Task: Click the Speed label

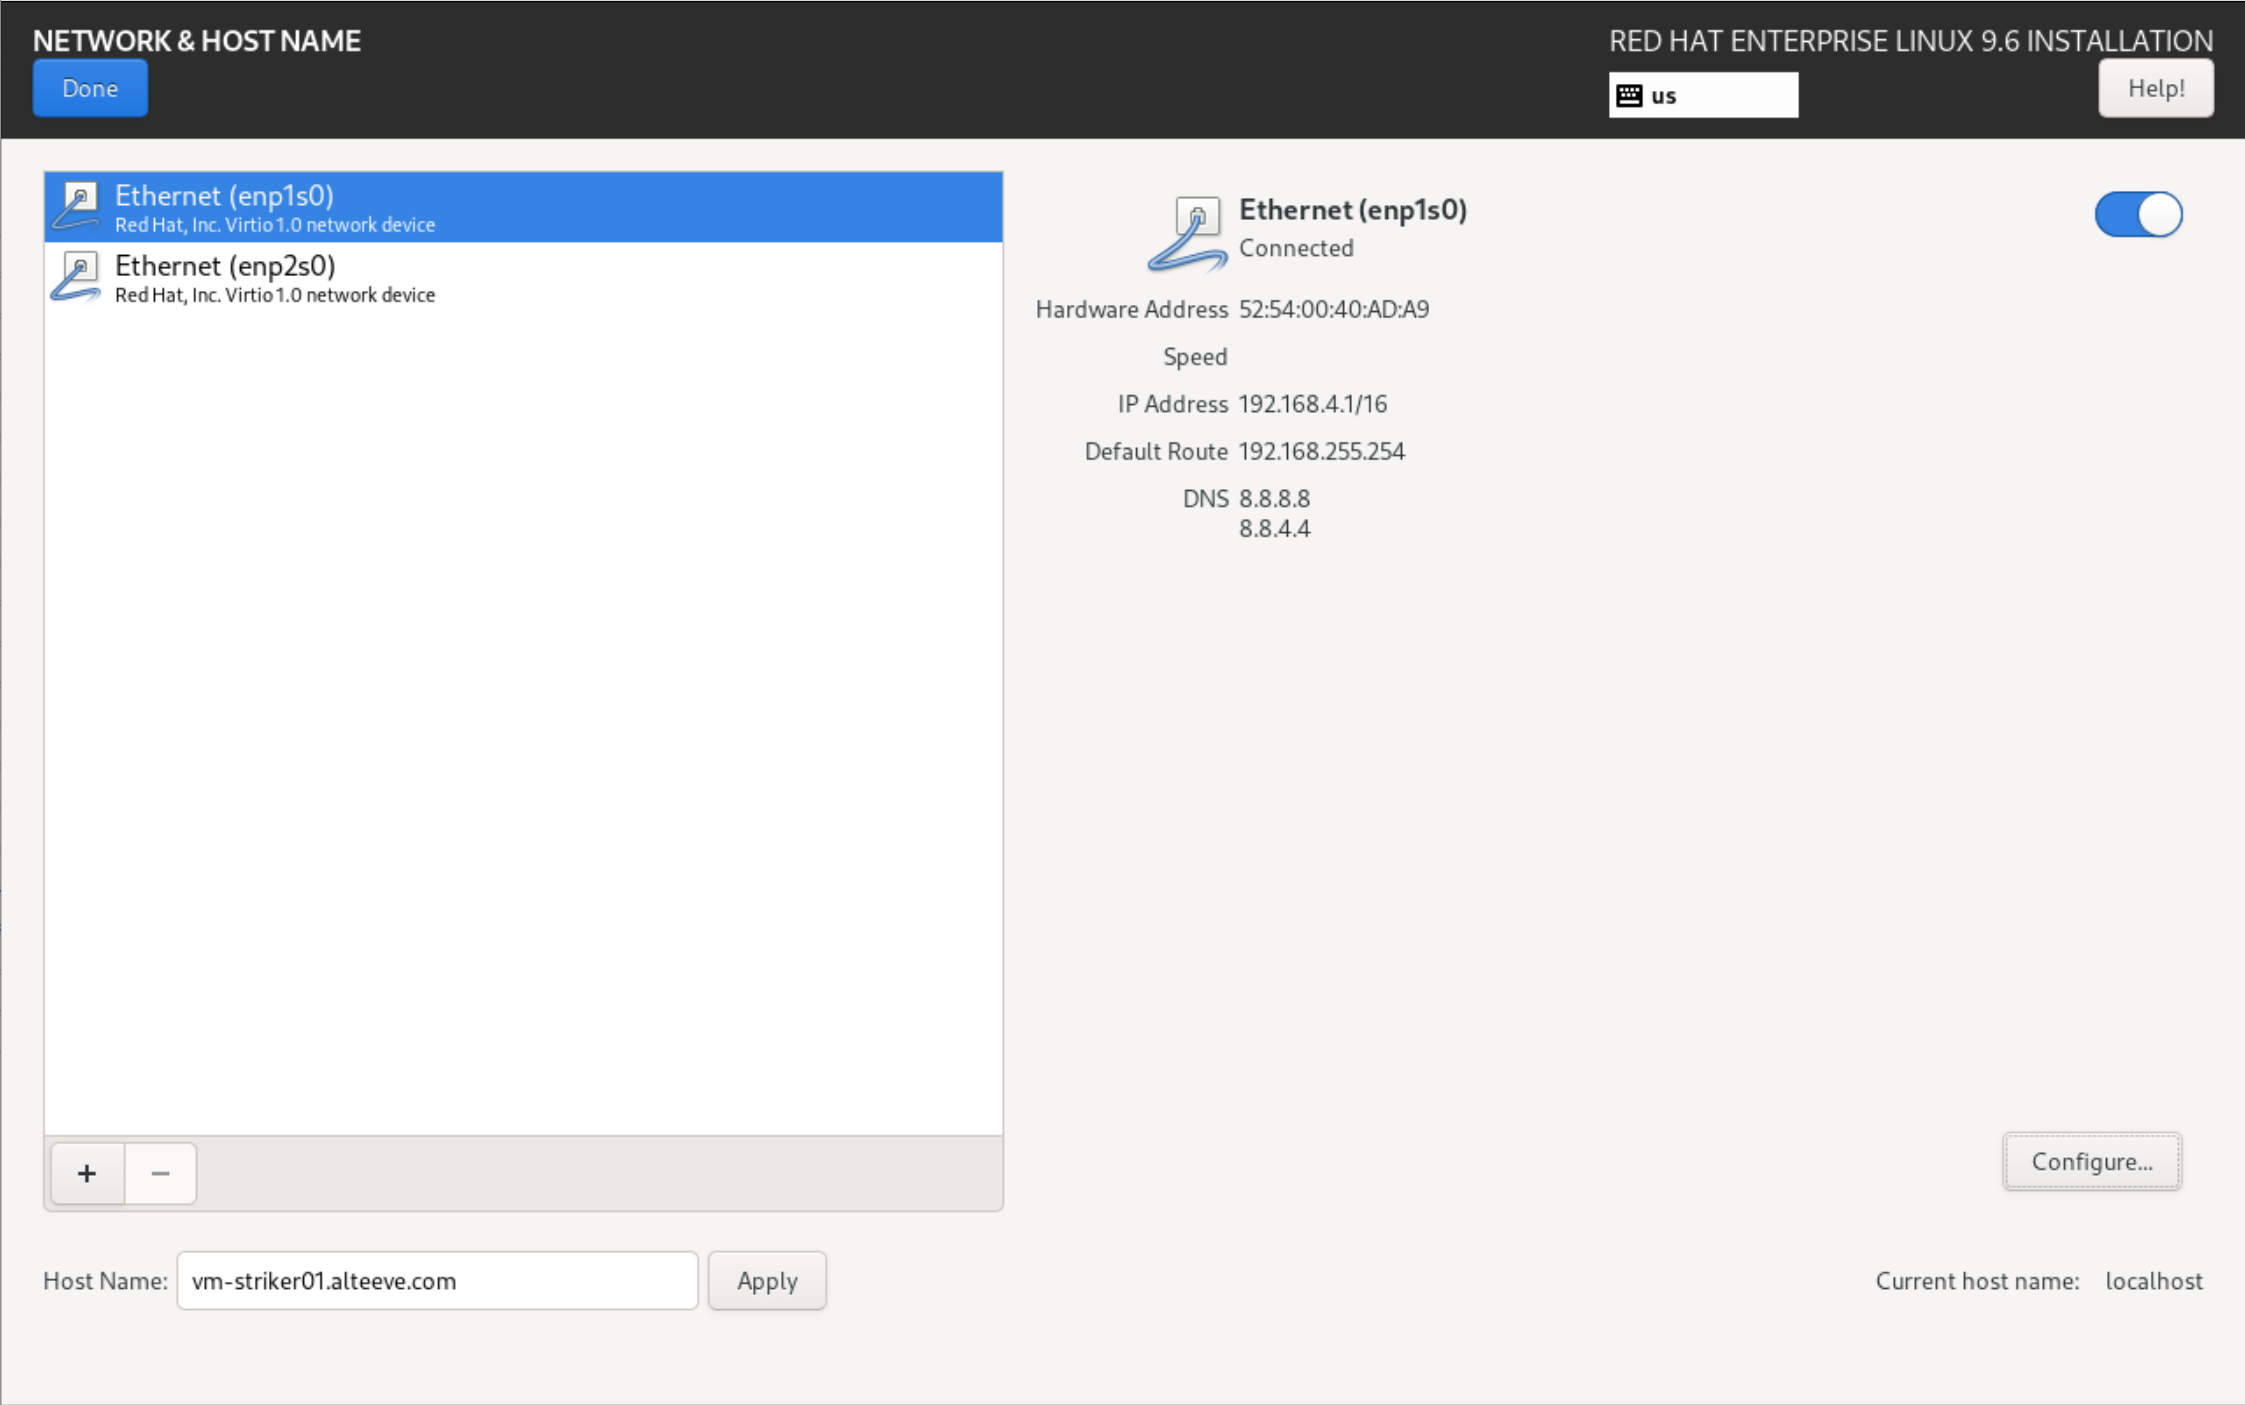Action: click(1195, 357)
